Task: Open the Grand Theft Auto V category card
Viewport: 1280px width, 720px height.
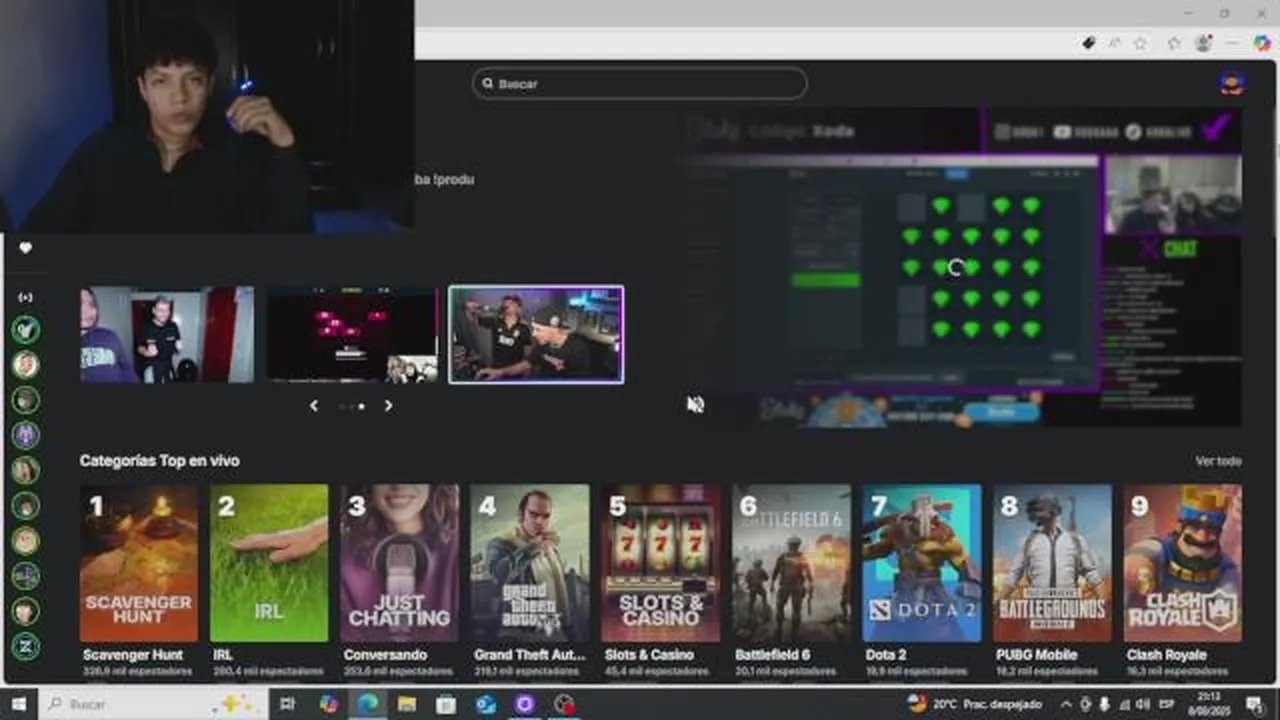Action: point(530,563)
